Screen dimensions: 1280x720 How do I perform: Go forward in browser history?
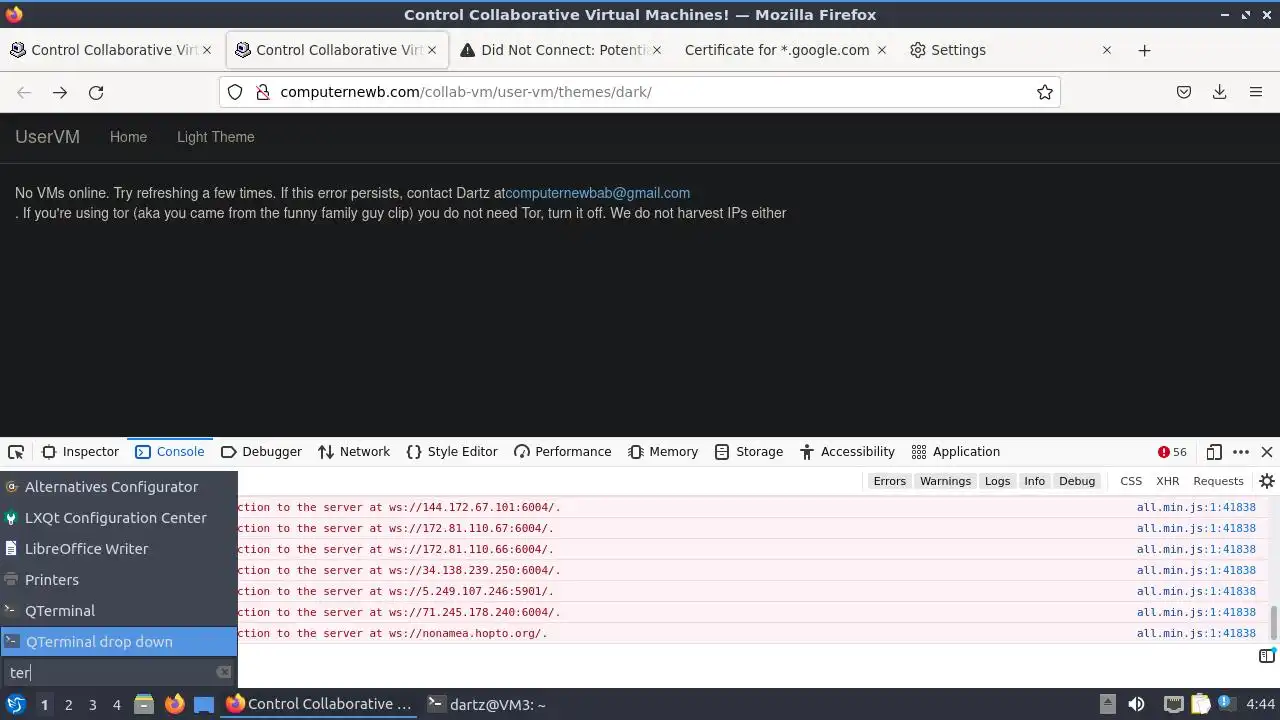[x=60, y=92]
